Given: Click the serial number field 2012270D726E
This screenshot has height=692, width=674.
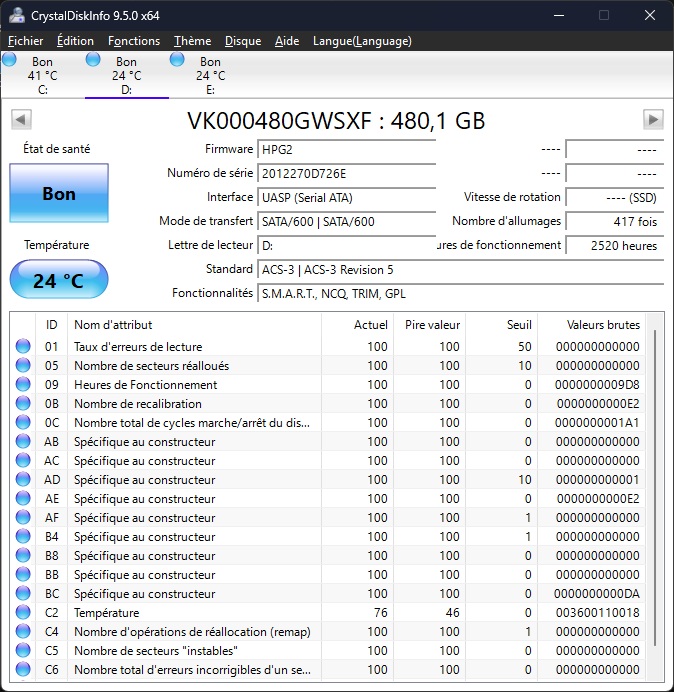Looking at the screenshot, I should click(347, 173).
